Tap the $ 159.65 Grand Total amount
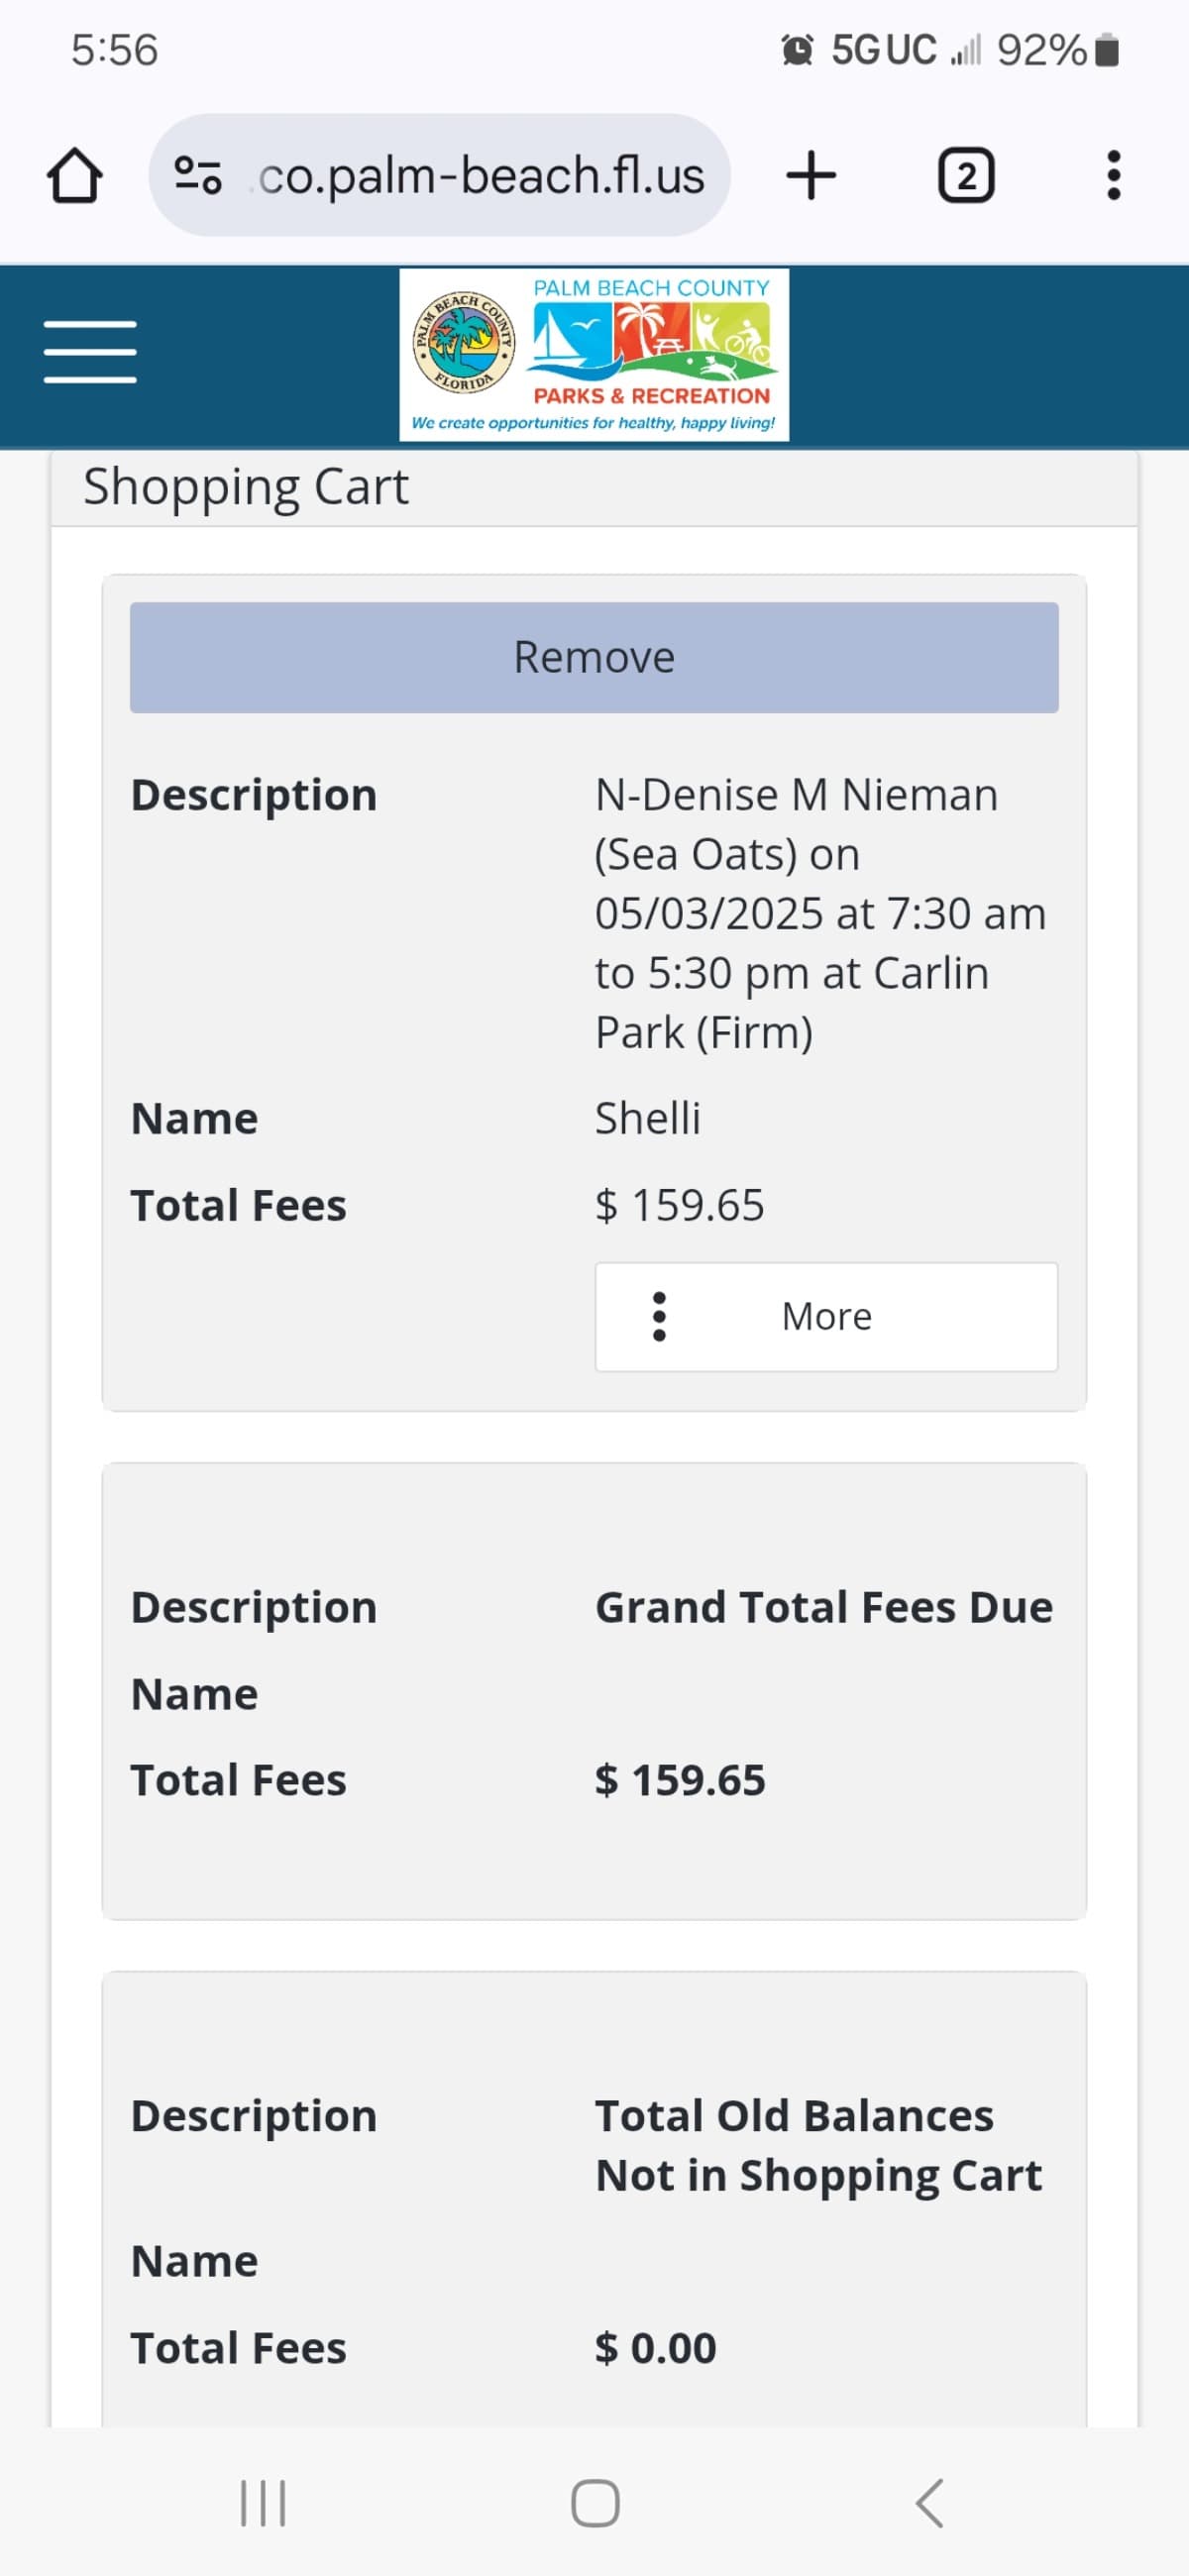The image size is (1189, 2576). (680, 1780)
